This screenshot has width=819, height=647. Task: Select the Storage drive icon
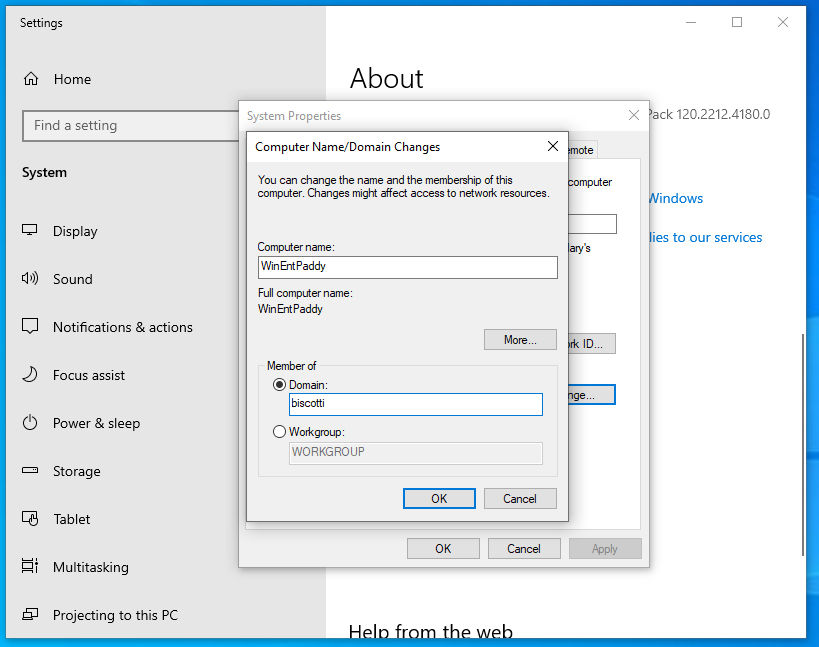(x=31, y=471)
